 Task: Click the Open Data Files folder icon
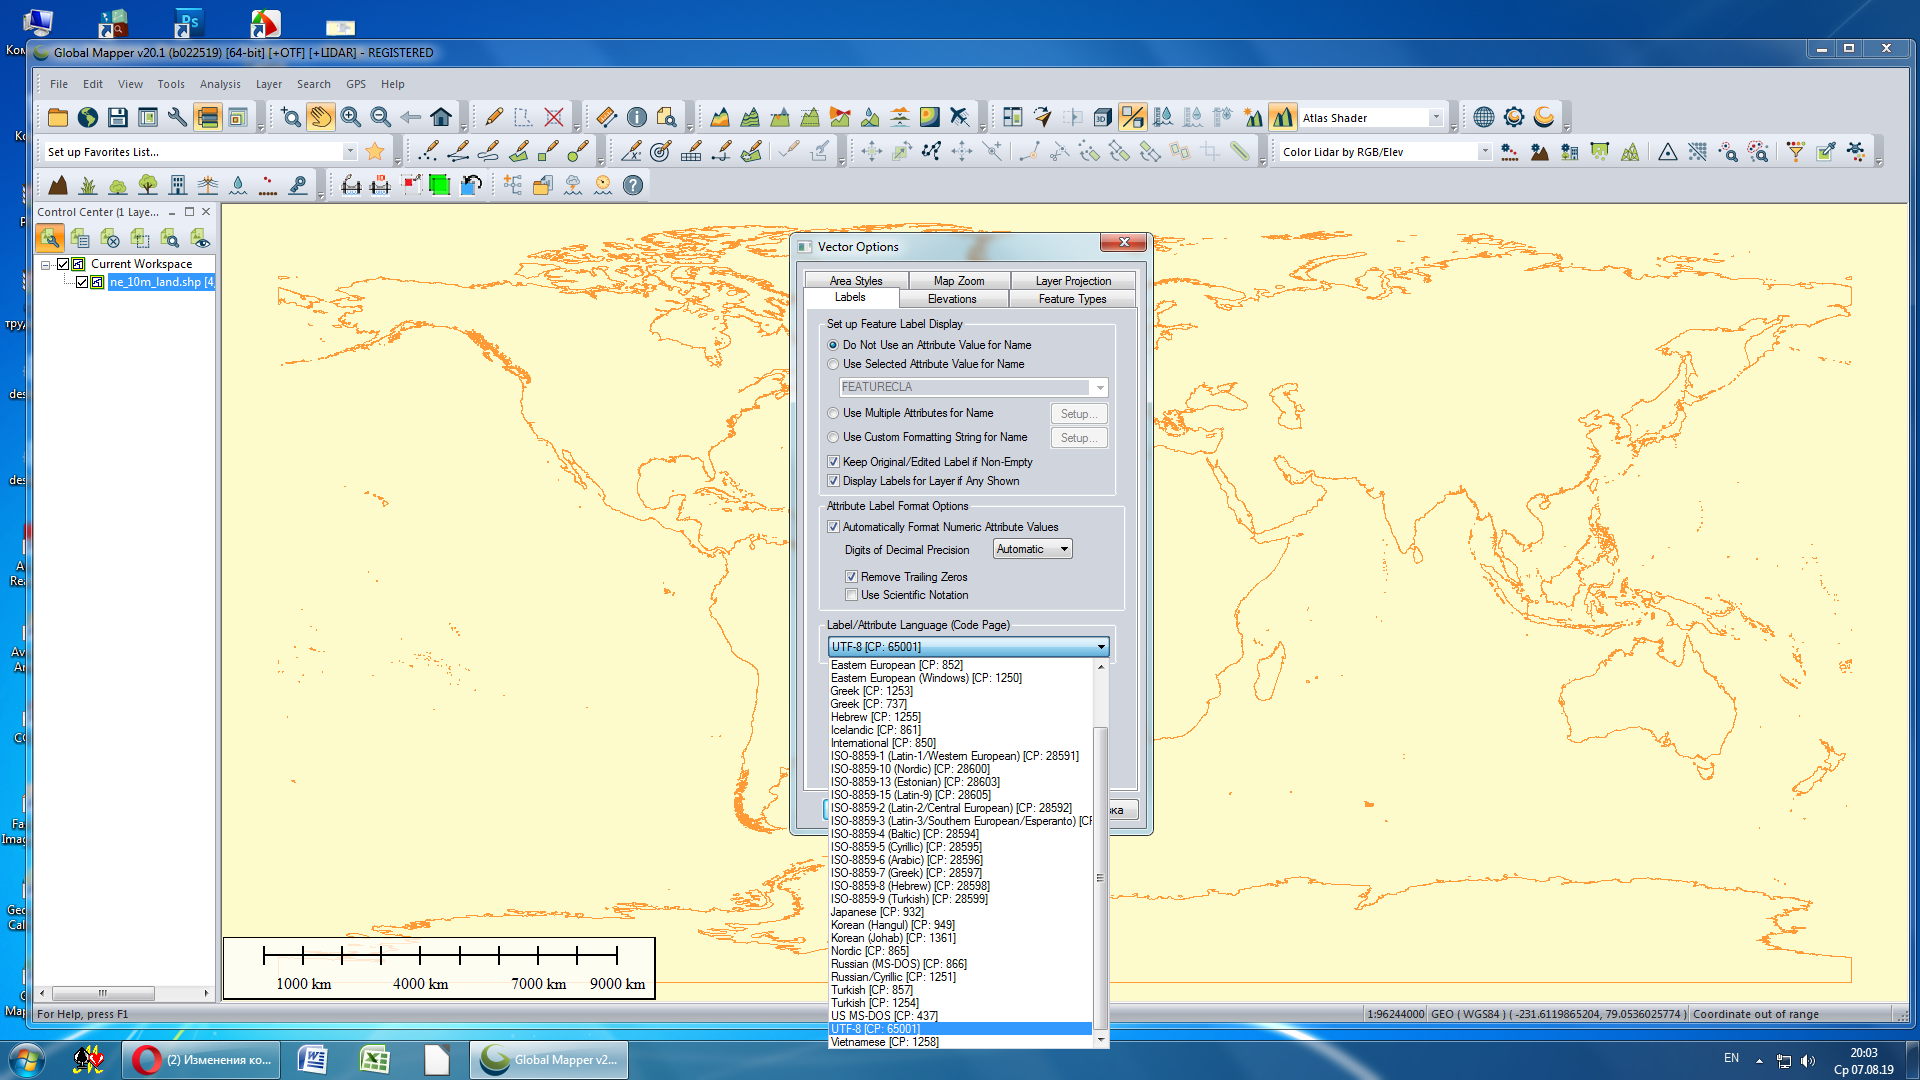58,118
